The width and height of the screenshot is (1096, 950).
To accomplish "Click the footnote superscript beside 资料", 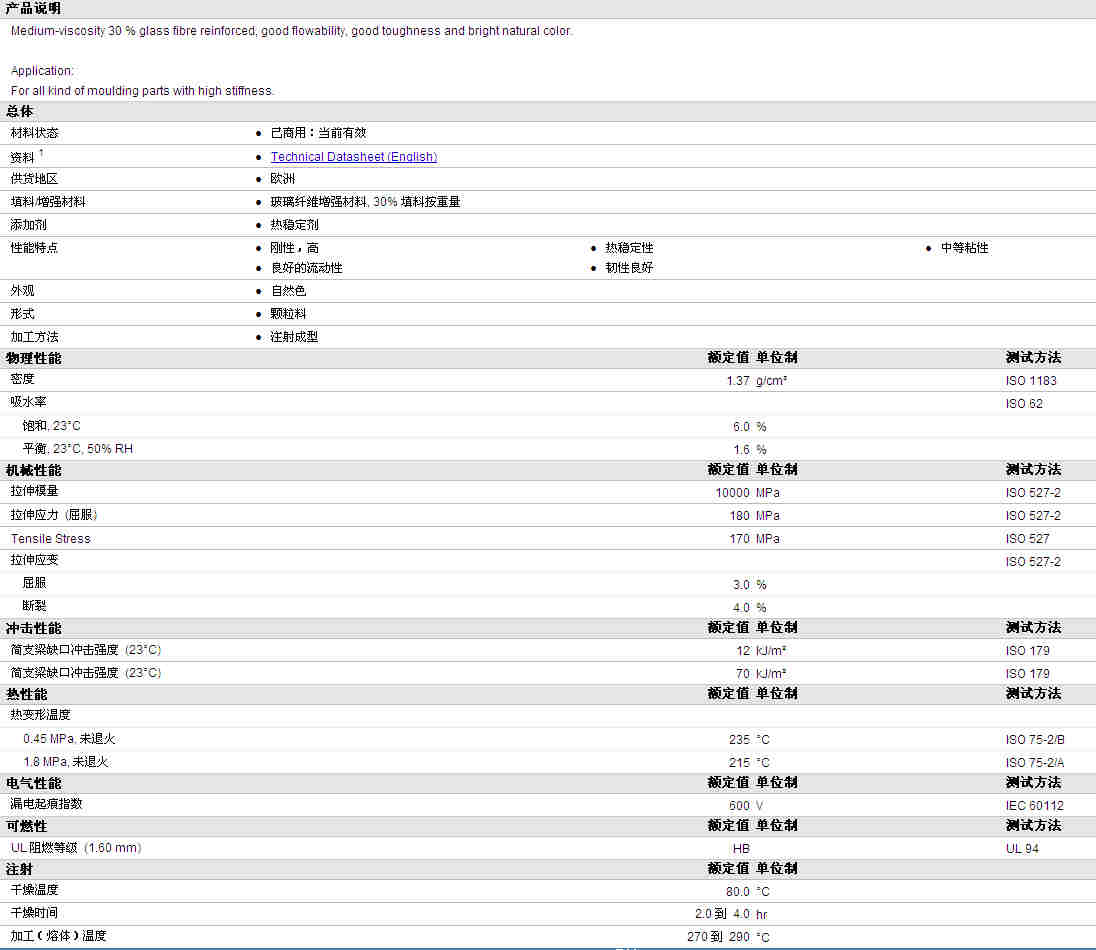I will (x=41, y=152).
